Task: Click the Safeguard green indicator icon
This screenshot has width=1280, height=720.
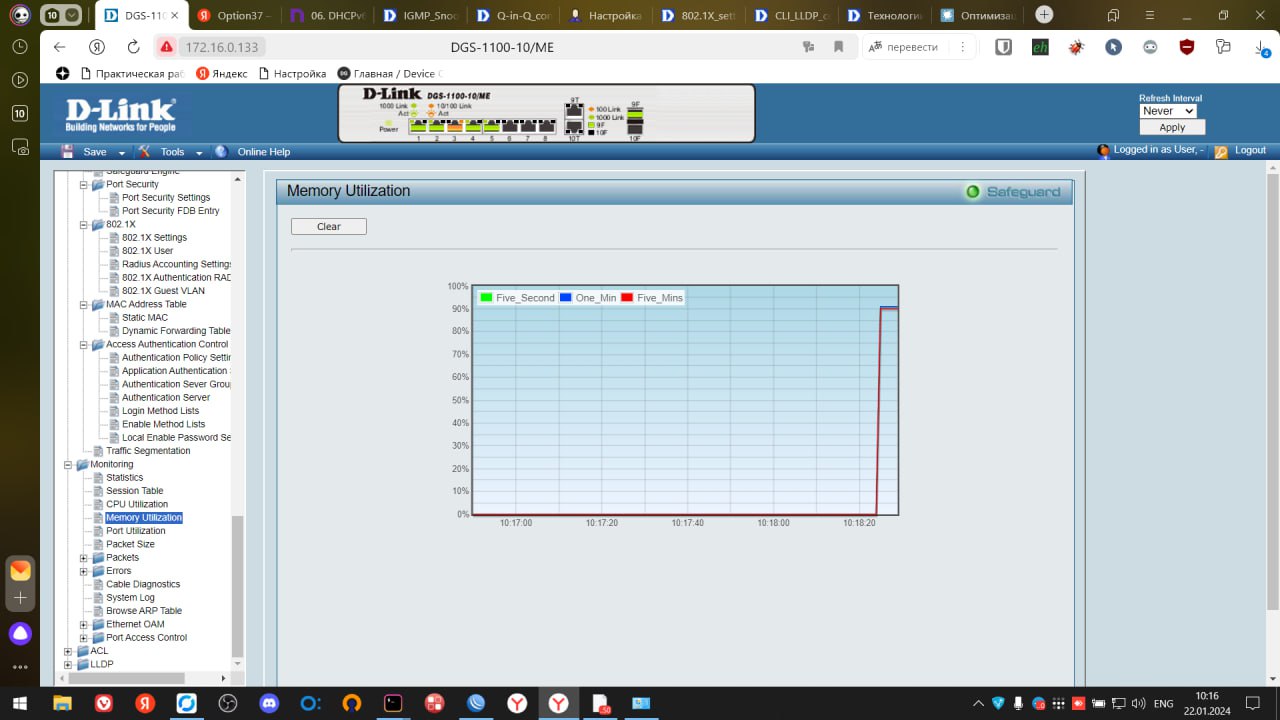Action: pyautogui.click(x=972, y=191)
